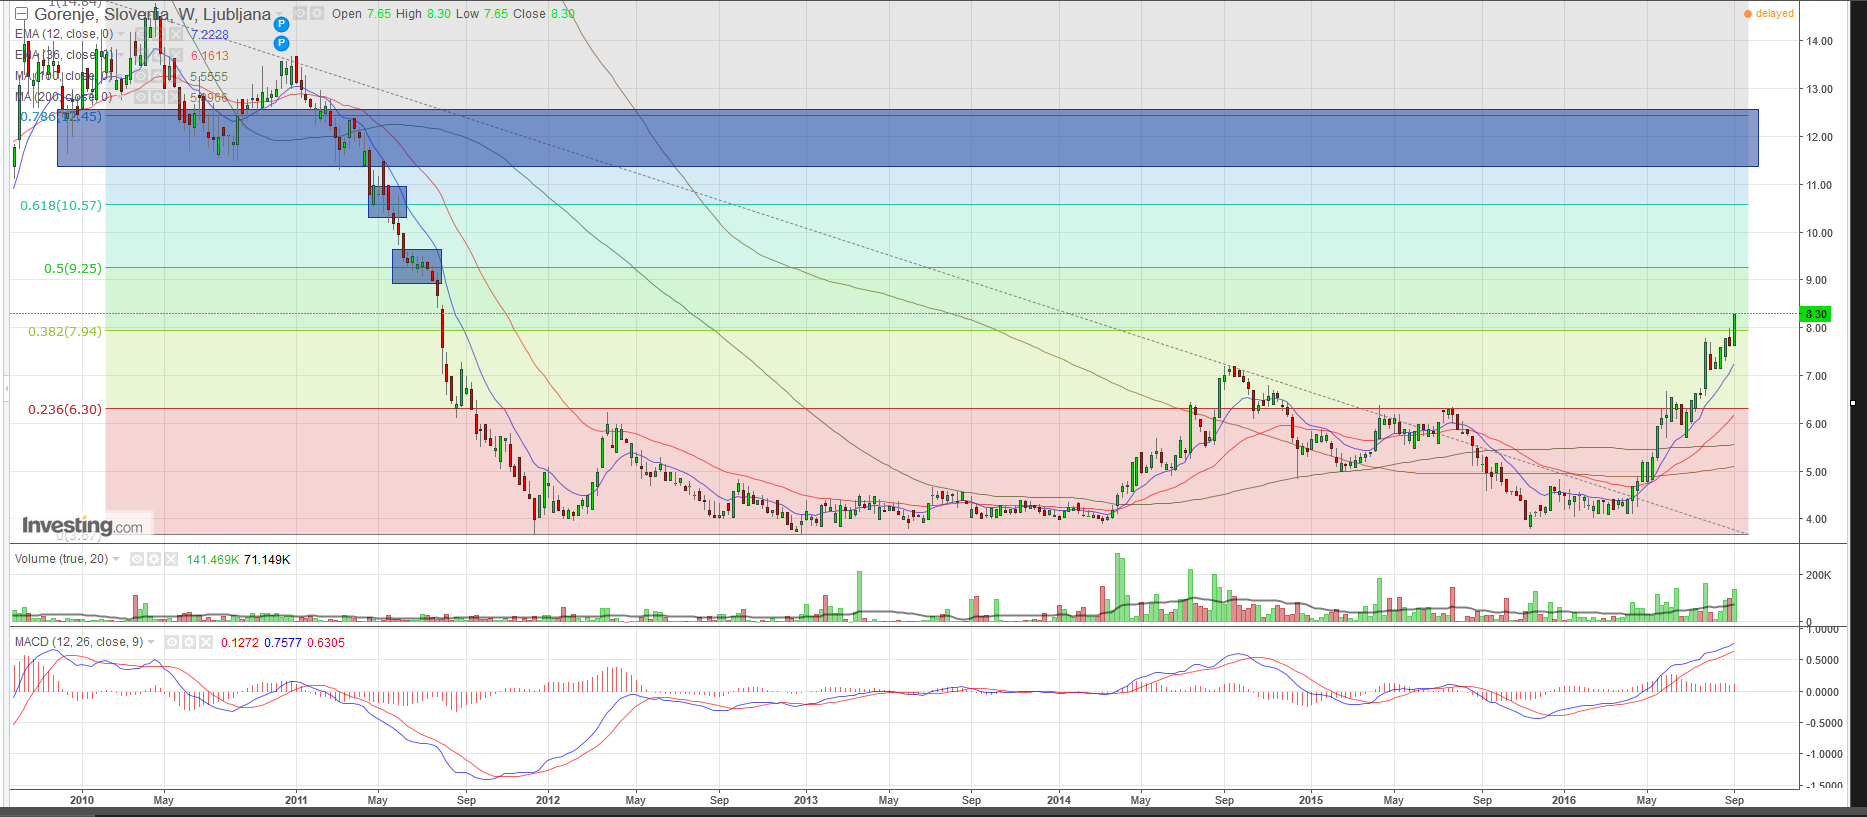Click the MACD signal value 0.6305
This screenshot has height=817, width=1867.
point(326,643)
